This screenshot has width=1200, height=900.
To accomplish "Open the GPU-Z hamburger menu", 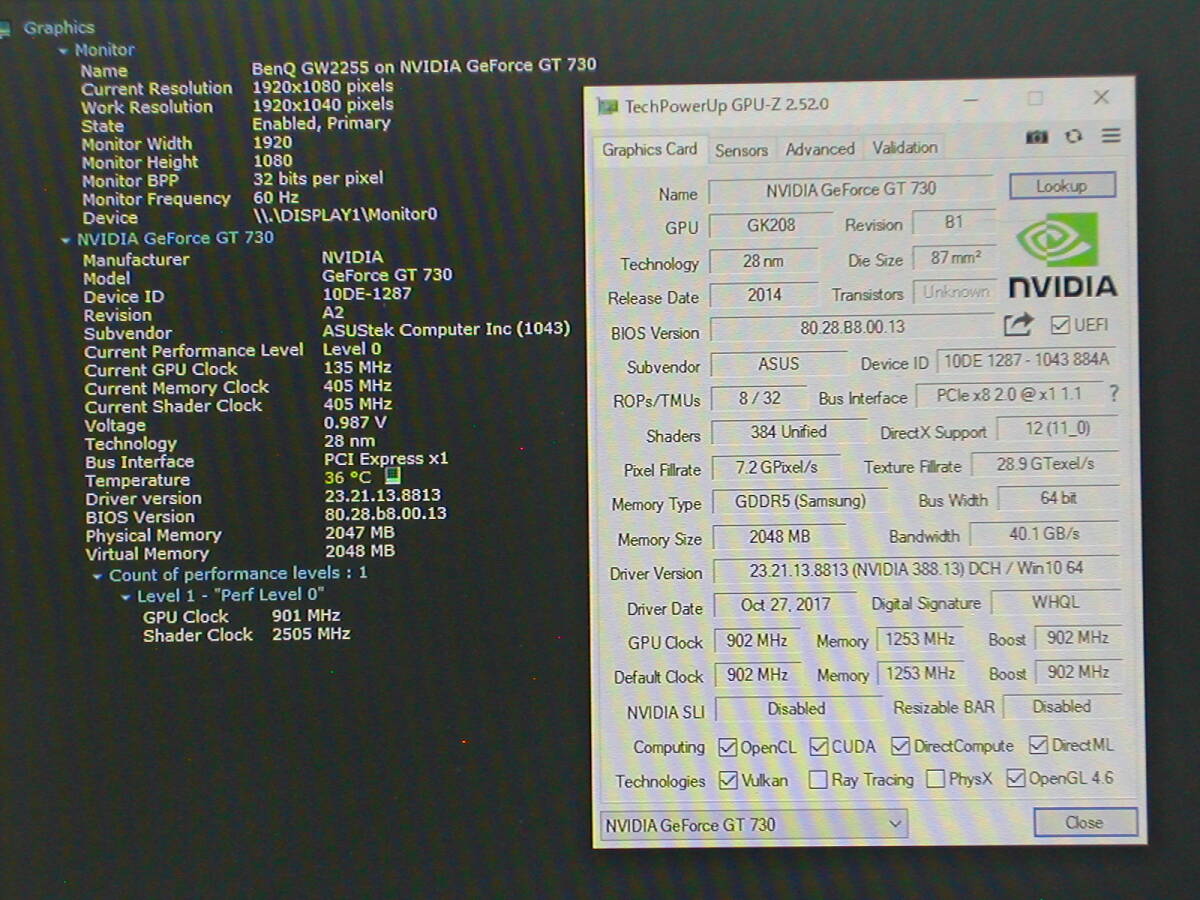I will coord(1111,136).
